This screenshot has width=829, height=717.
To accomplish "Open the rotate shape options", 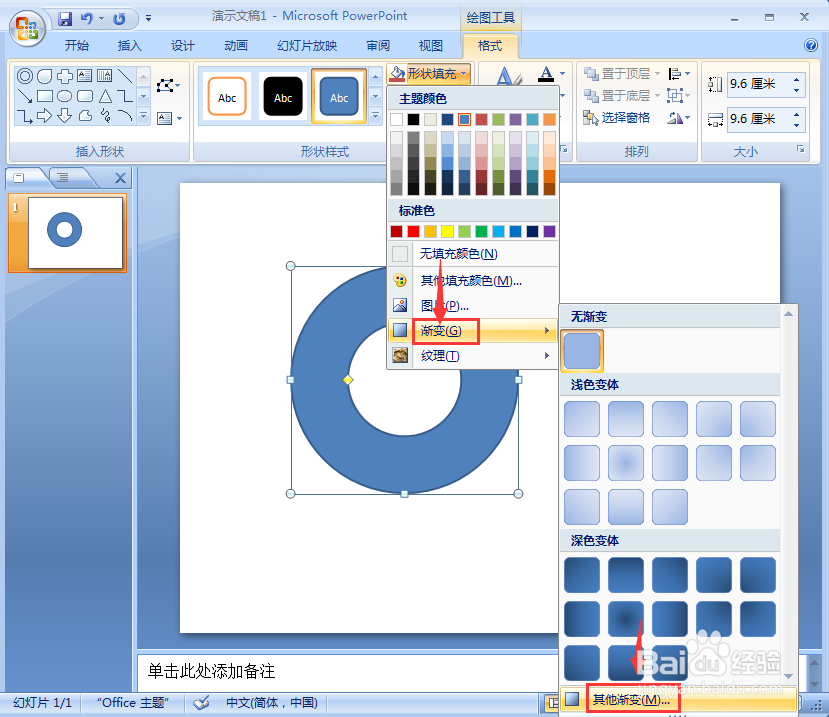I will [678, 117].
